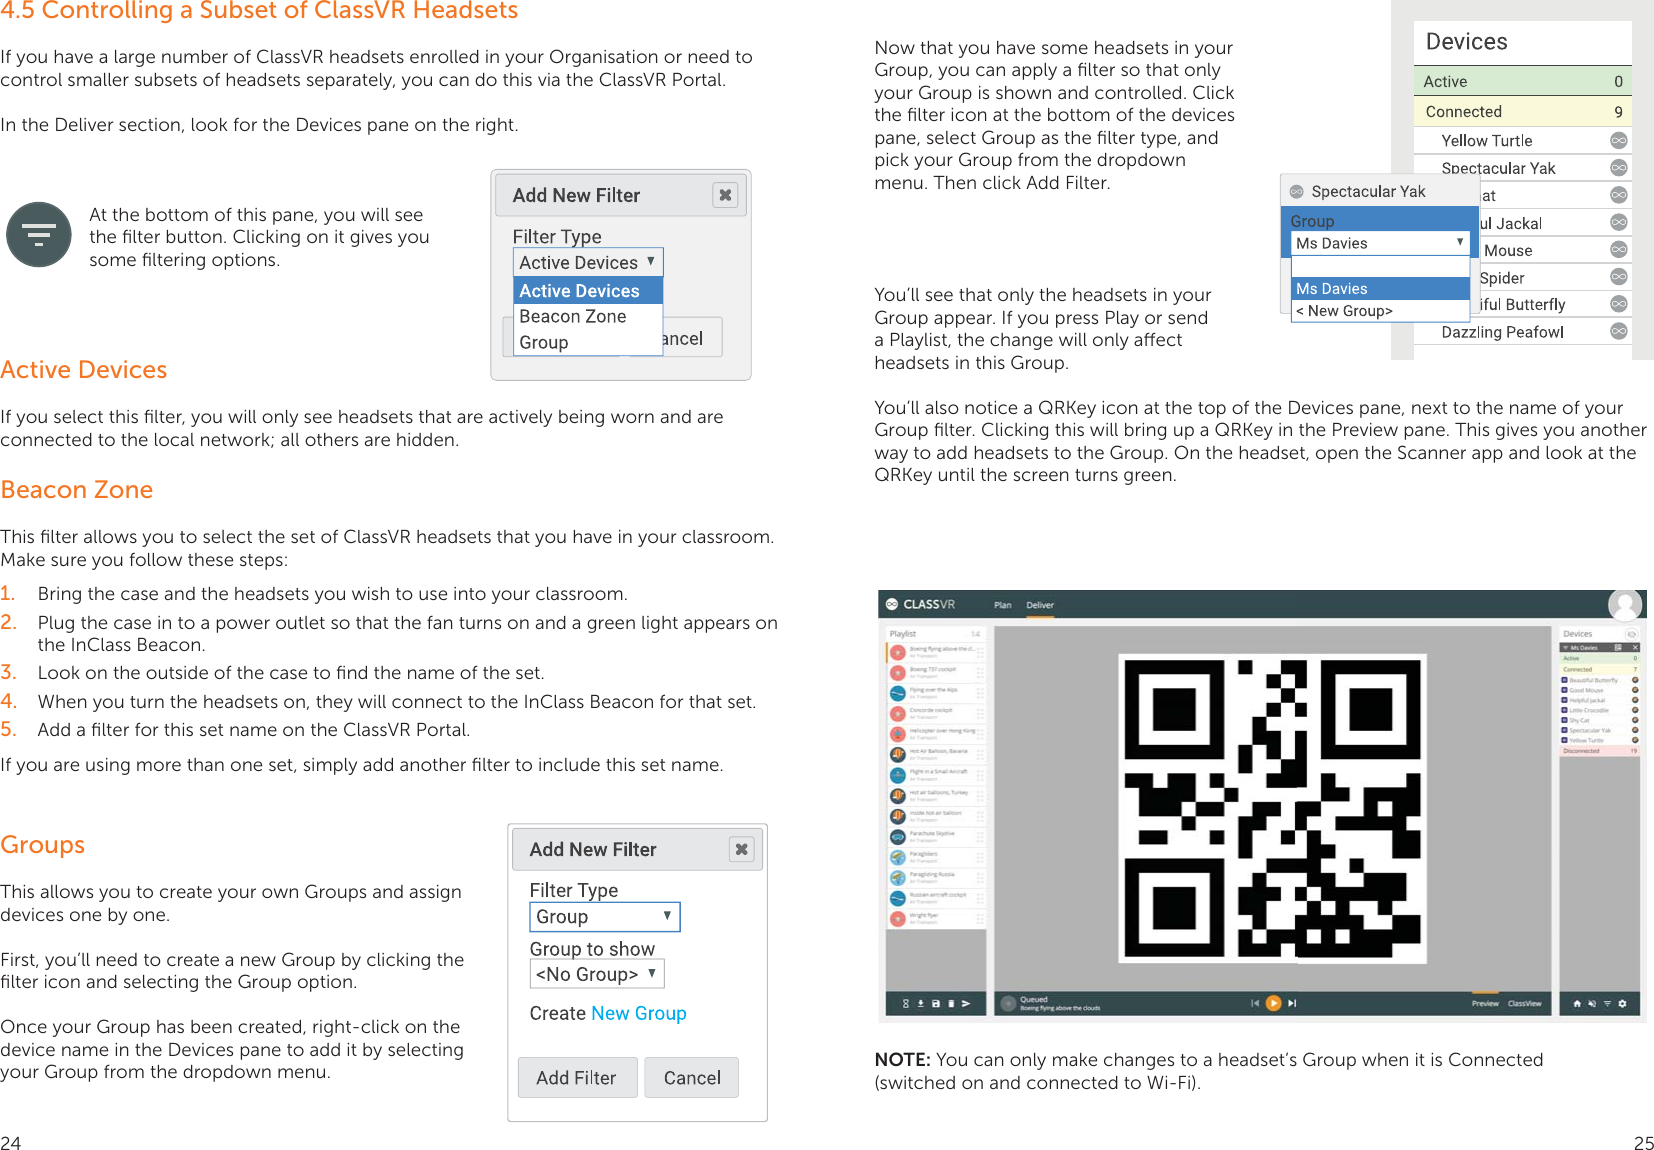Click the playlist save icon
Image resolution: width=1654 pixels, height=1150 pixels.
(x=935, y=1003)
